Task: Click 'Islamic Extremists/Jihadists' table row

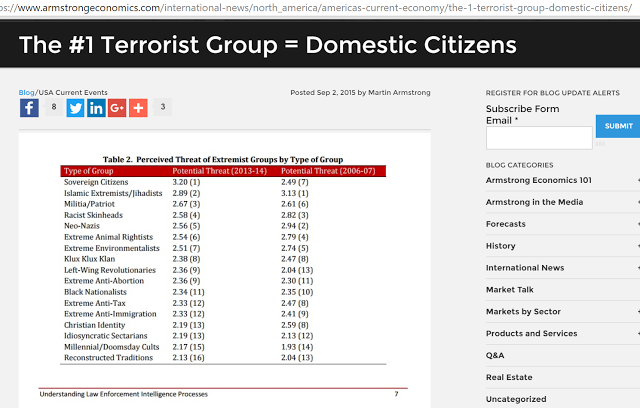Action: [x=223, y=193]
